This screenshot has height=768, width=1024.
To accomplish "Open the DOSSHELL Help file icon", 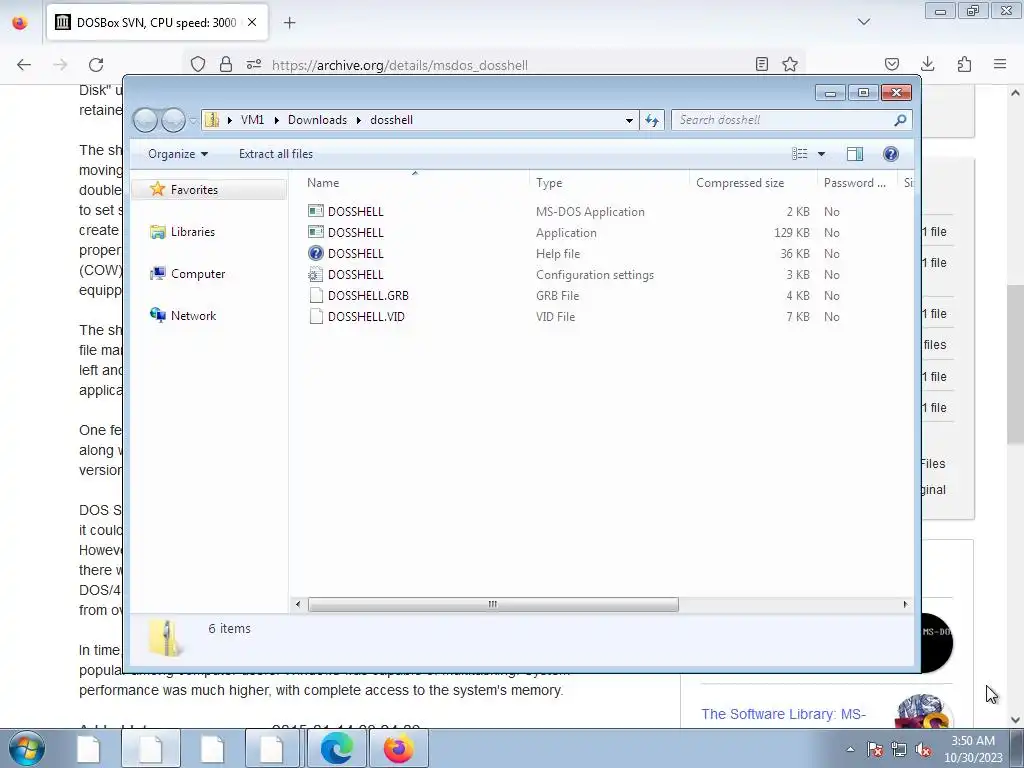I will pyautogui.click(x=316, y=253).
